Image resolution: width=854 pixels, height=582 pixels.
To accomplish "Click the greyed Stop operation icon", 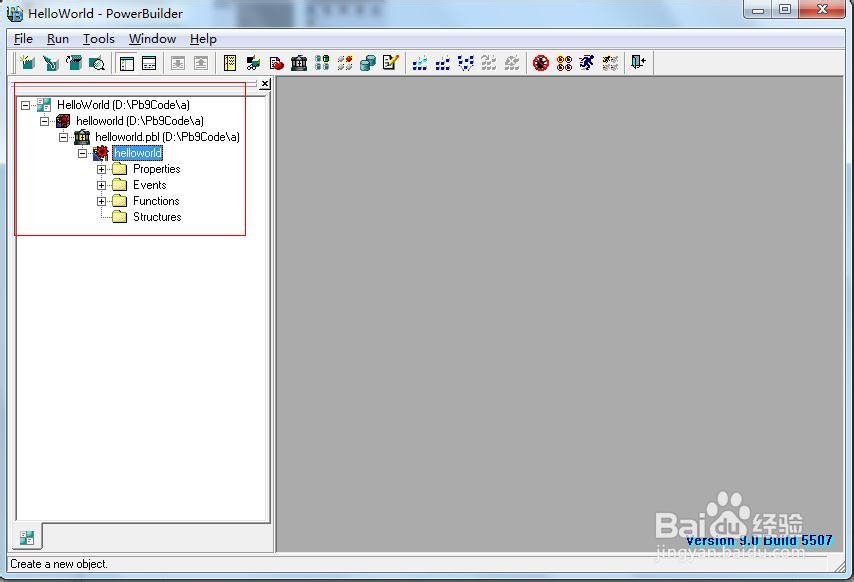I will point(511,63).
